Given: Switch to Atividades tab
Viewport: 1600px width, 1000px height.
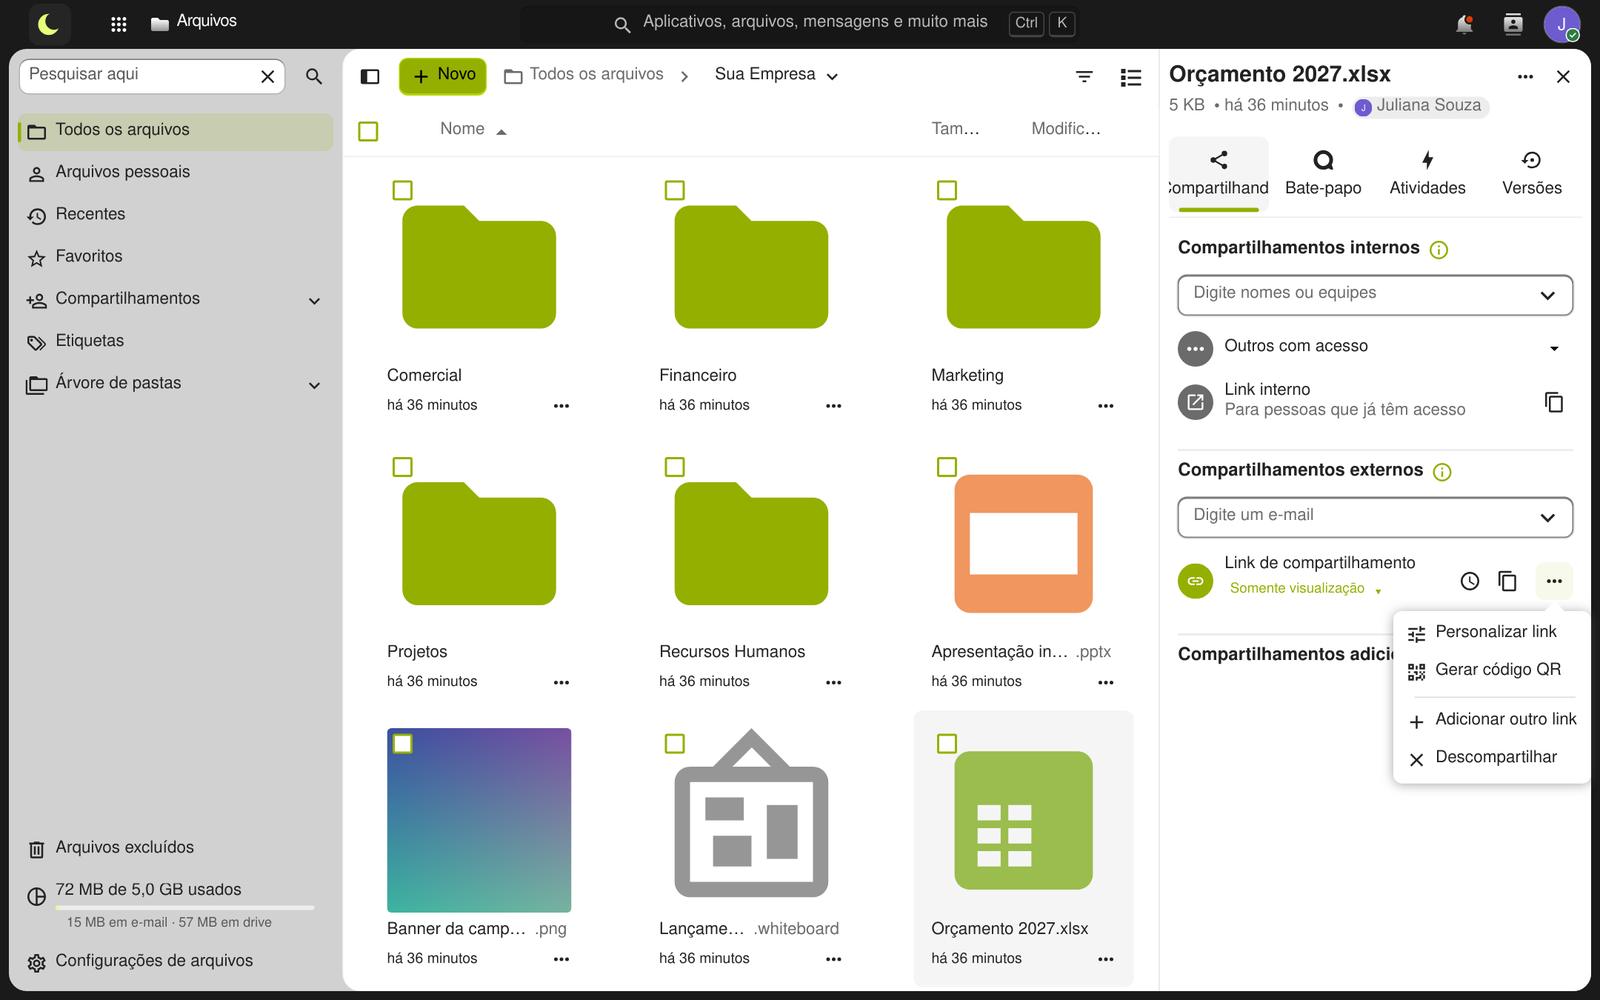Looking at the screenshot, I should coord(1427,173).
